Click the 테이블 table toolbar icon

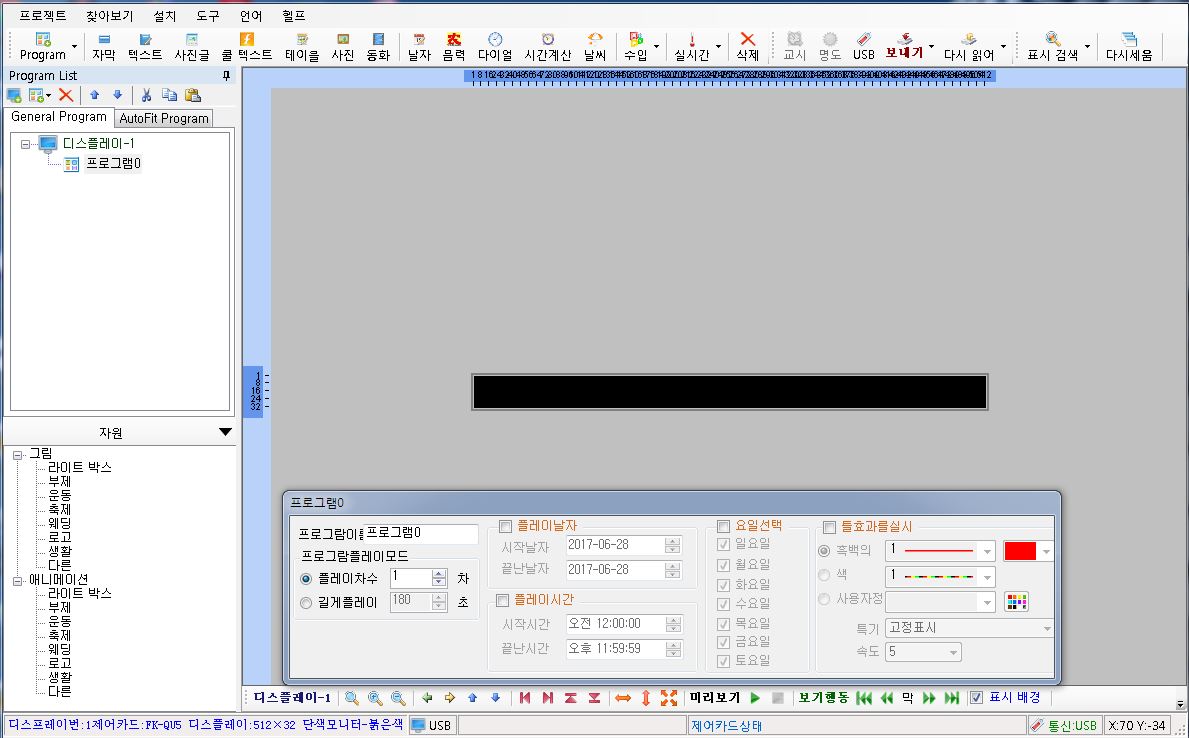(302, 46)
